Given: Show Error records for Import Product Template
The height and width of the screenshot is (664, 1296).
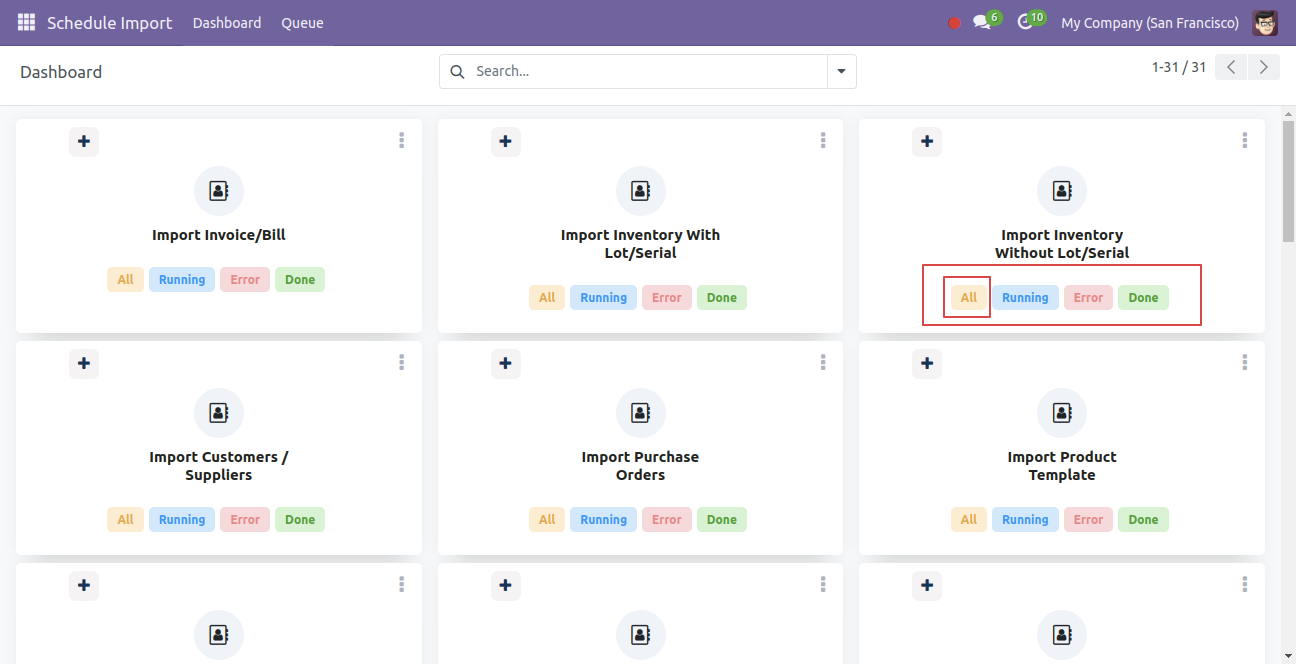Looking at the screenshot, I should [x=1088, y=520].
